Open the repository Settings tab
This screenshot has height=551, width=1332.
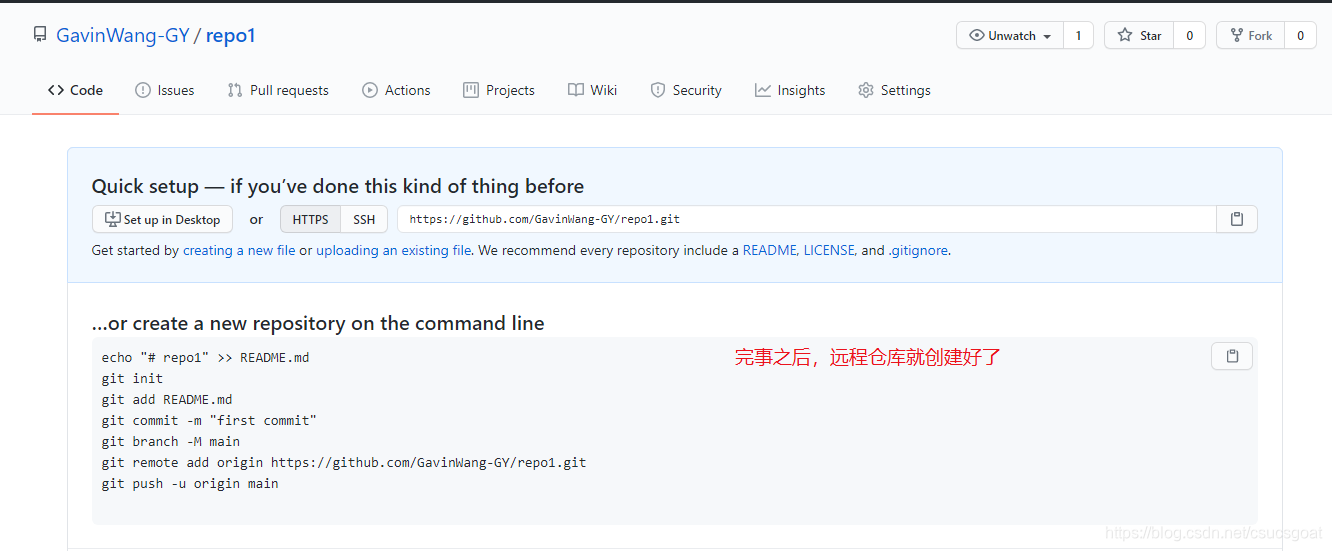click(894, 90)
